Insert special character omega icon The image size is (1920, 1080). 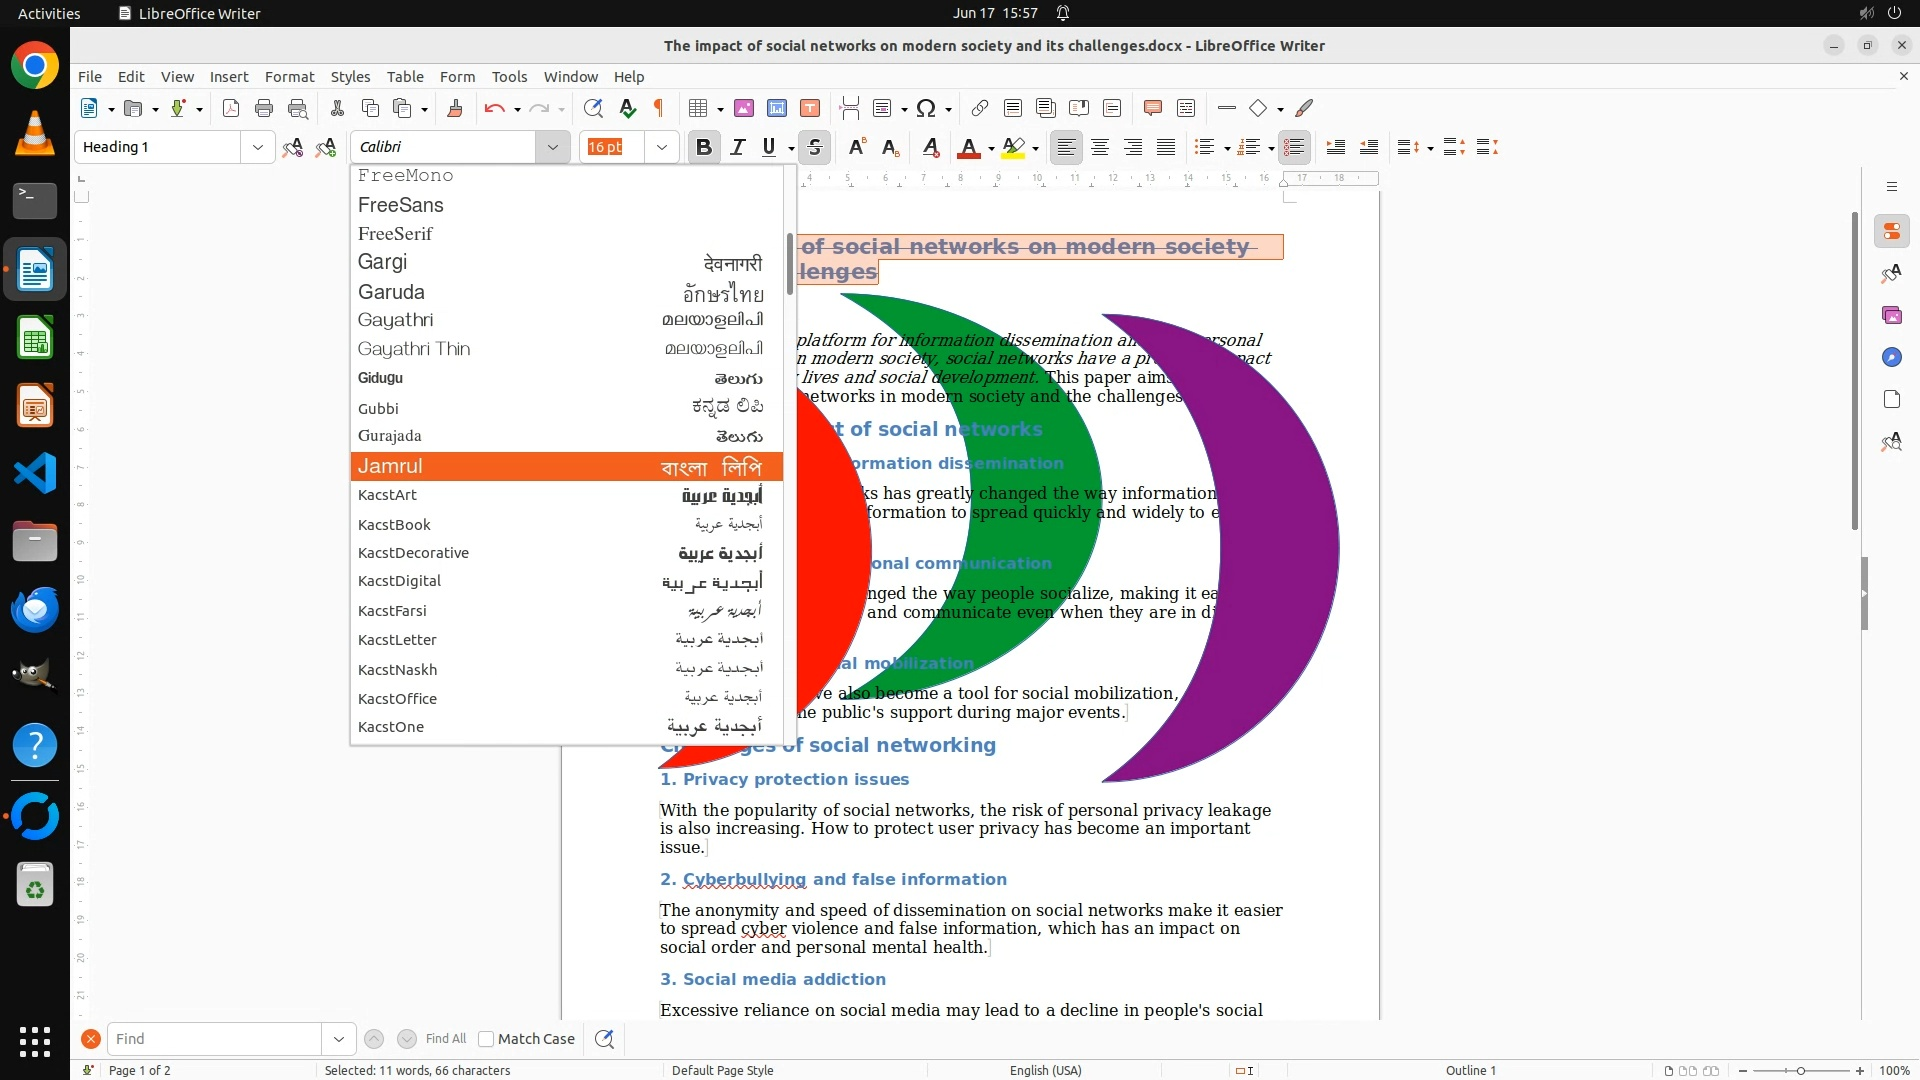(926, 108)
